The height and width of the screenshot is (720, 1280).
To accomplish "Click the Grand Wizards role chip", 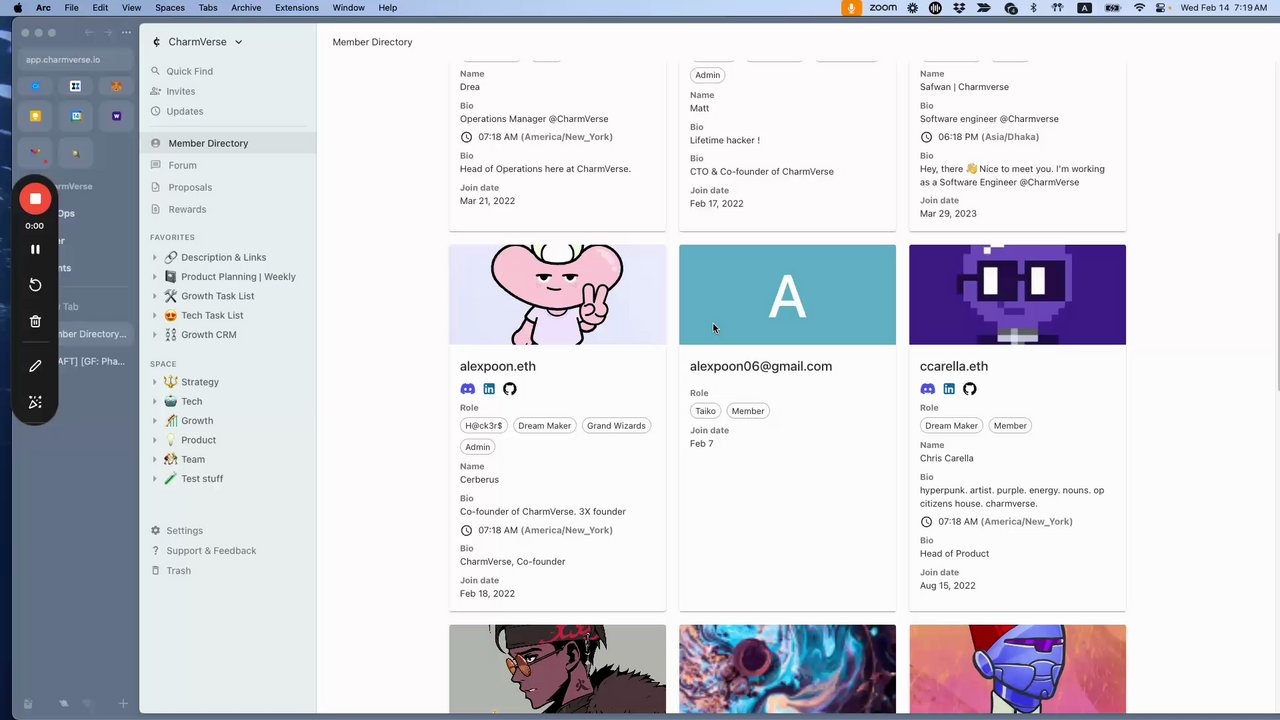I will pyautogui.click(x=616, y=426).
